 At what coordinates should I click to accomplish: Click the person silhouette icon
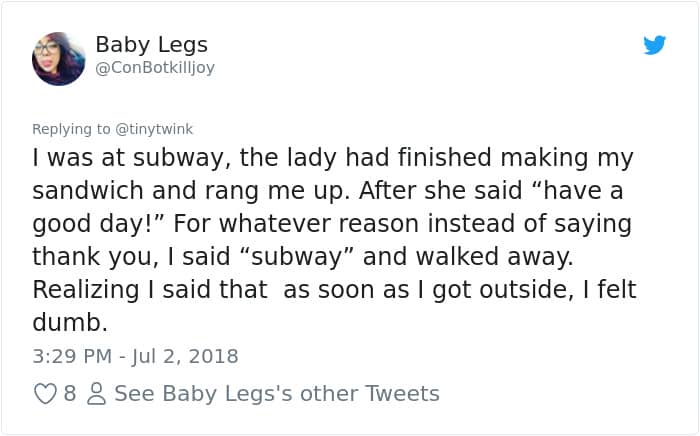pos(96,394)
